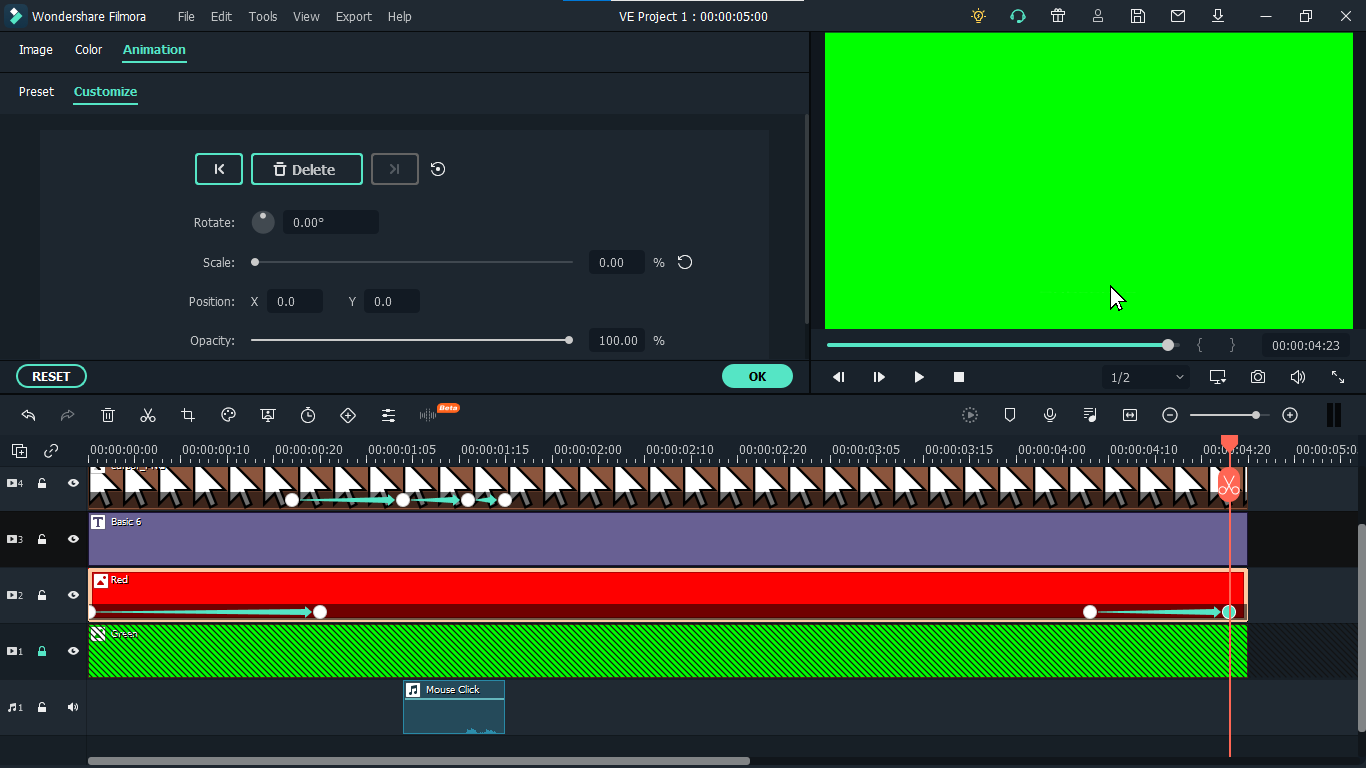Hide video track 2 with eye icon
The image size is (1366, 768).
click(73, 595)
